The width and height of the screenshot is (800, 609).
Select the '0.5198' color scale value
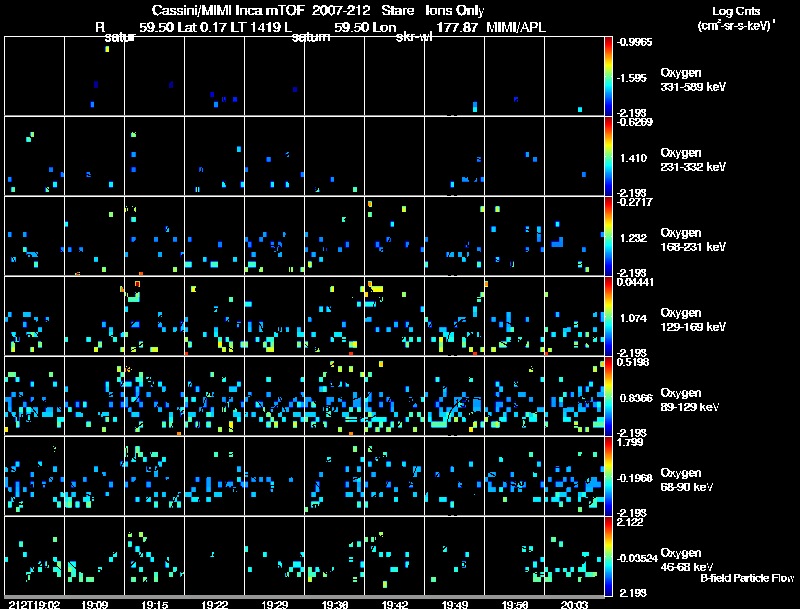pos(633,362)
